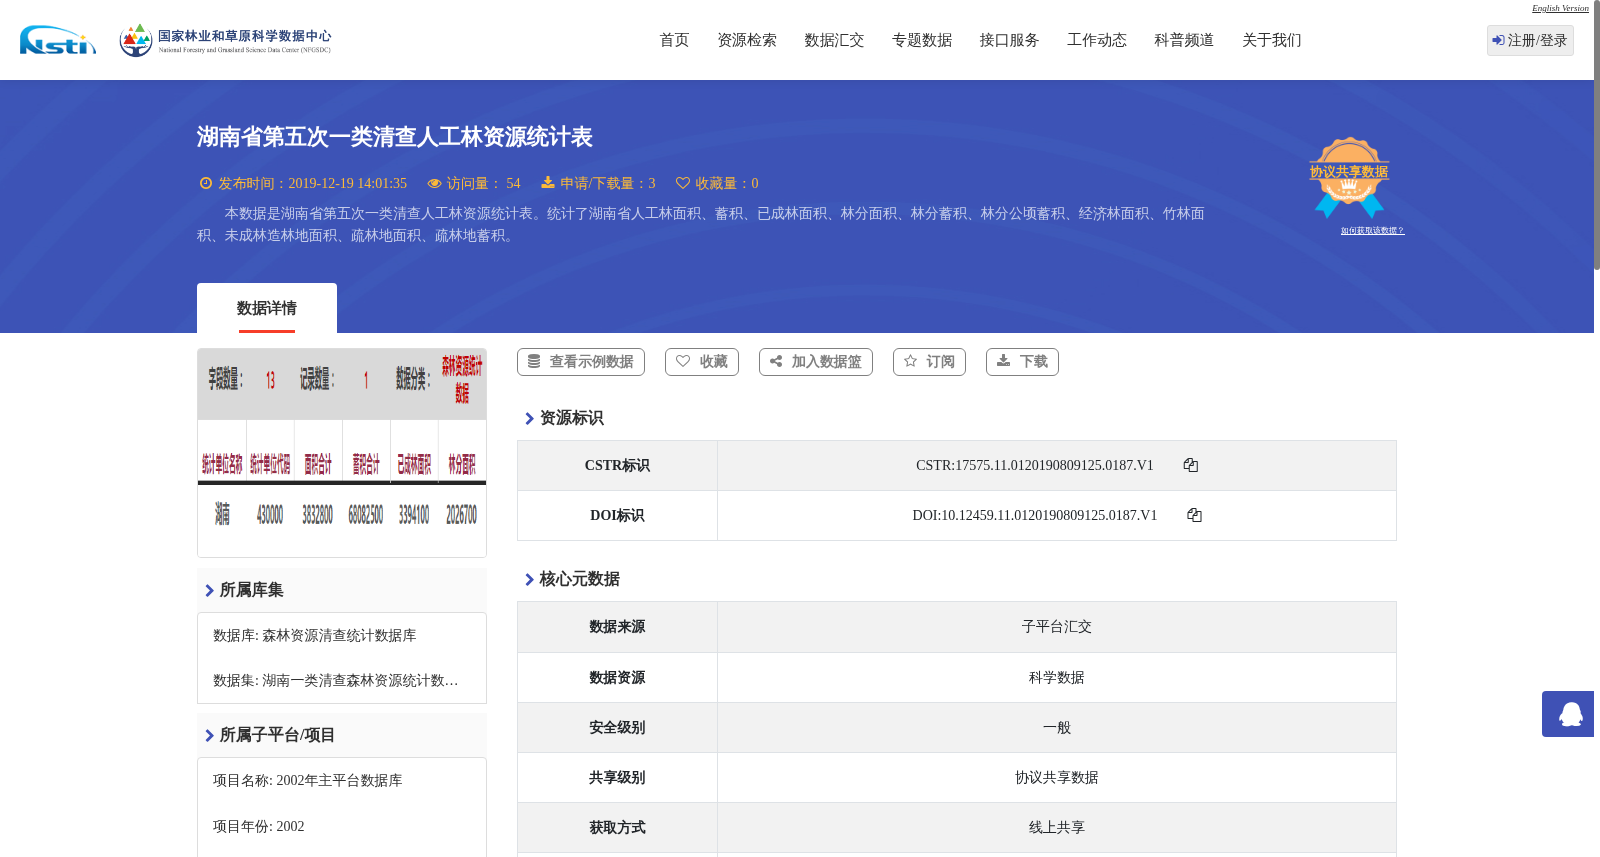The image size is (1600, 857).
Task: Open 接口服务 menu item
Action: coord(1009,40)
